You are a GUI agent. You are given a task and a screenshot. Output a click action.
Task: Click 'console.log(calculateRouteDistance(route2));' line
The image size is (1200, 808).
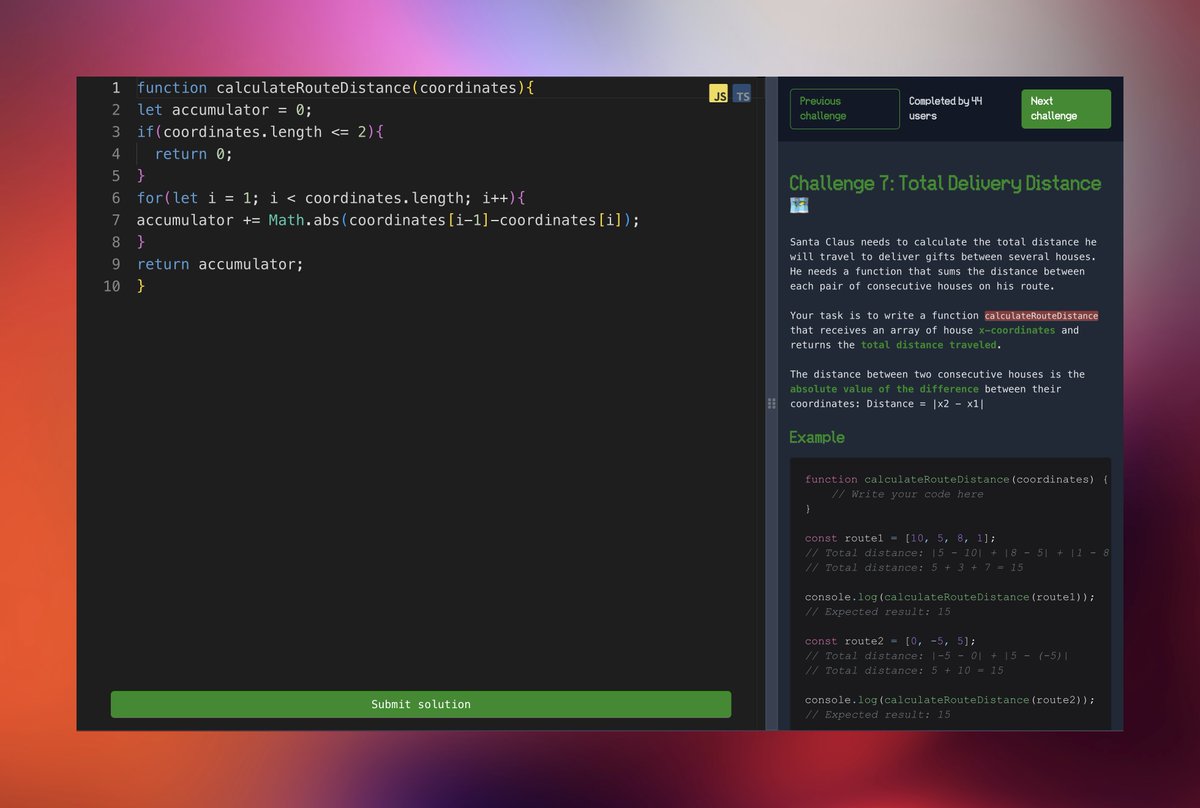pos(950,700)
